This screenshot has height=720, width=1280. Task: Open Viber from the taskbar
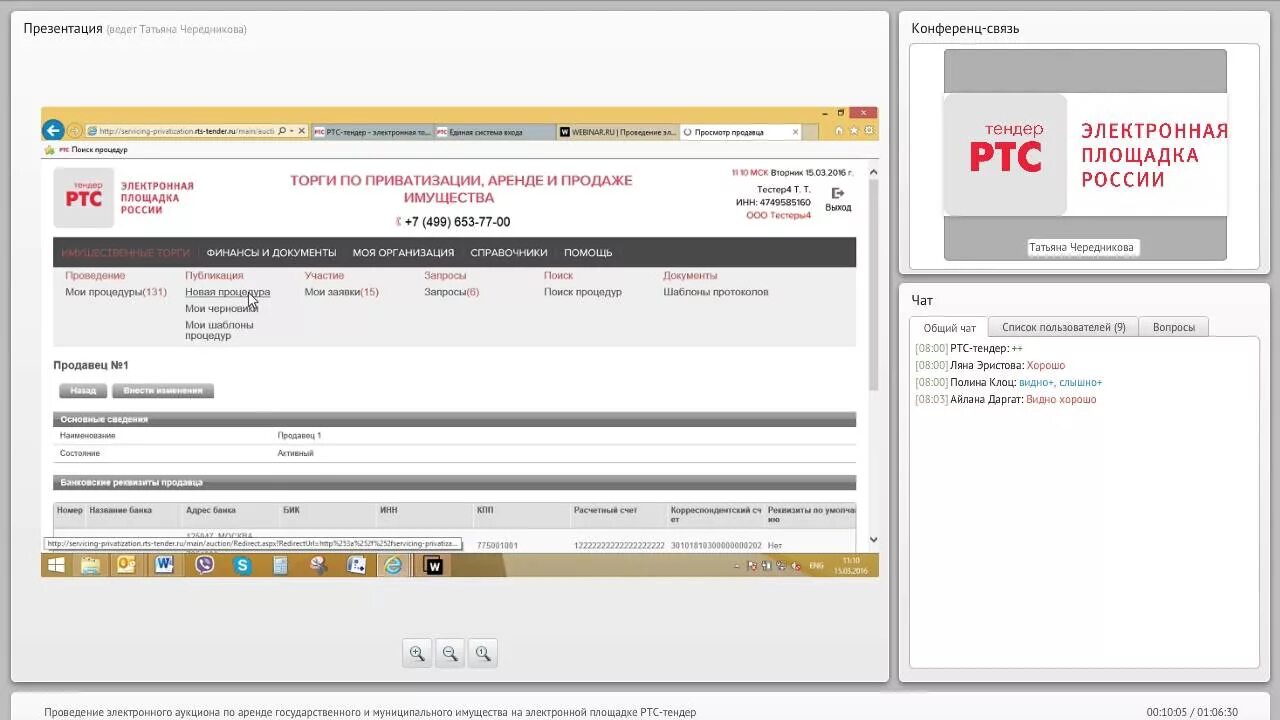click(x=204, y=565)
